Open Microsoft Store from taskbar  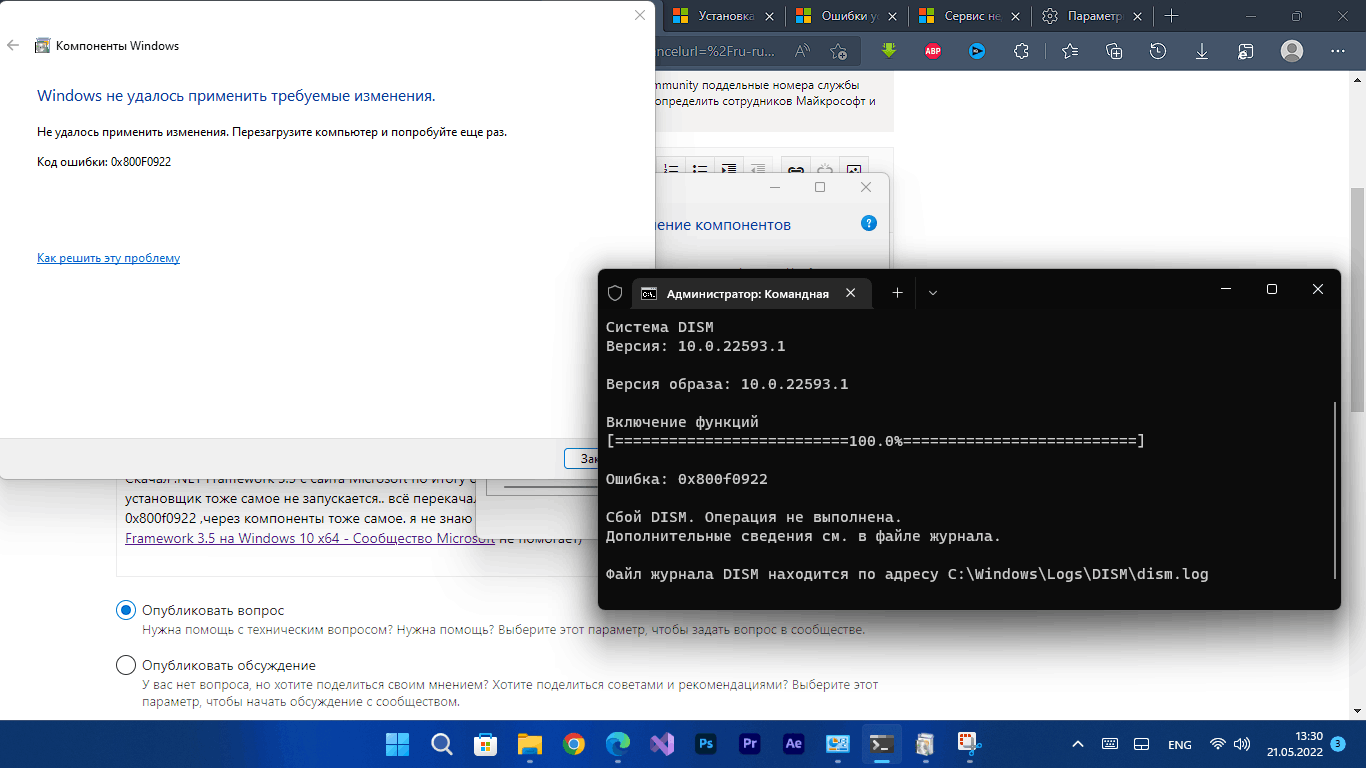[x=485, y=744]
